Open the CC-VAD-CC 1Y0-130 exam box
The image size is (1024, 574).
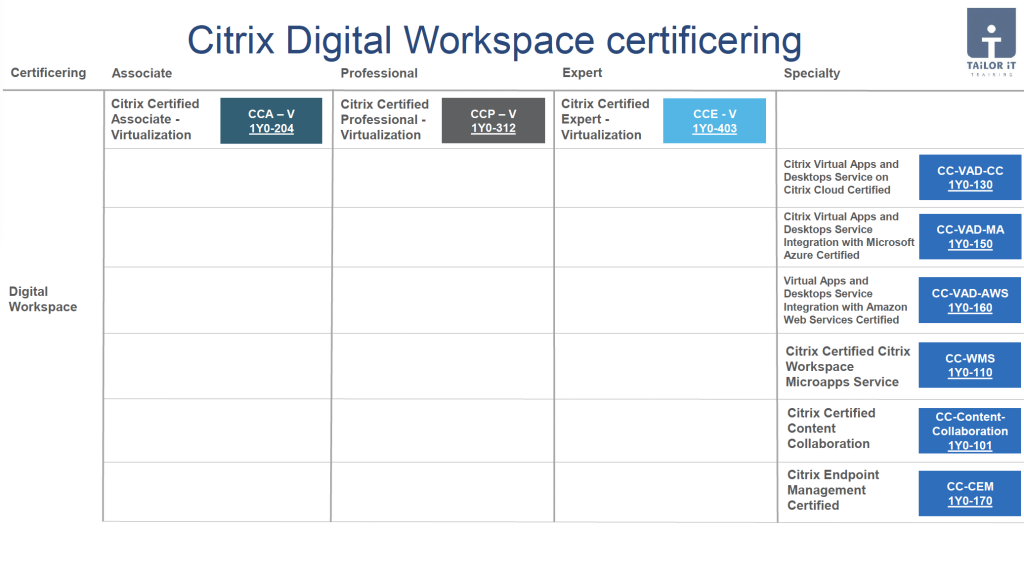970,177
